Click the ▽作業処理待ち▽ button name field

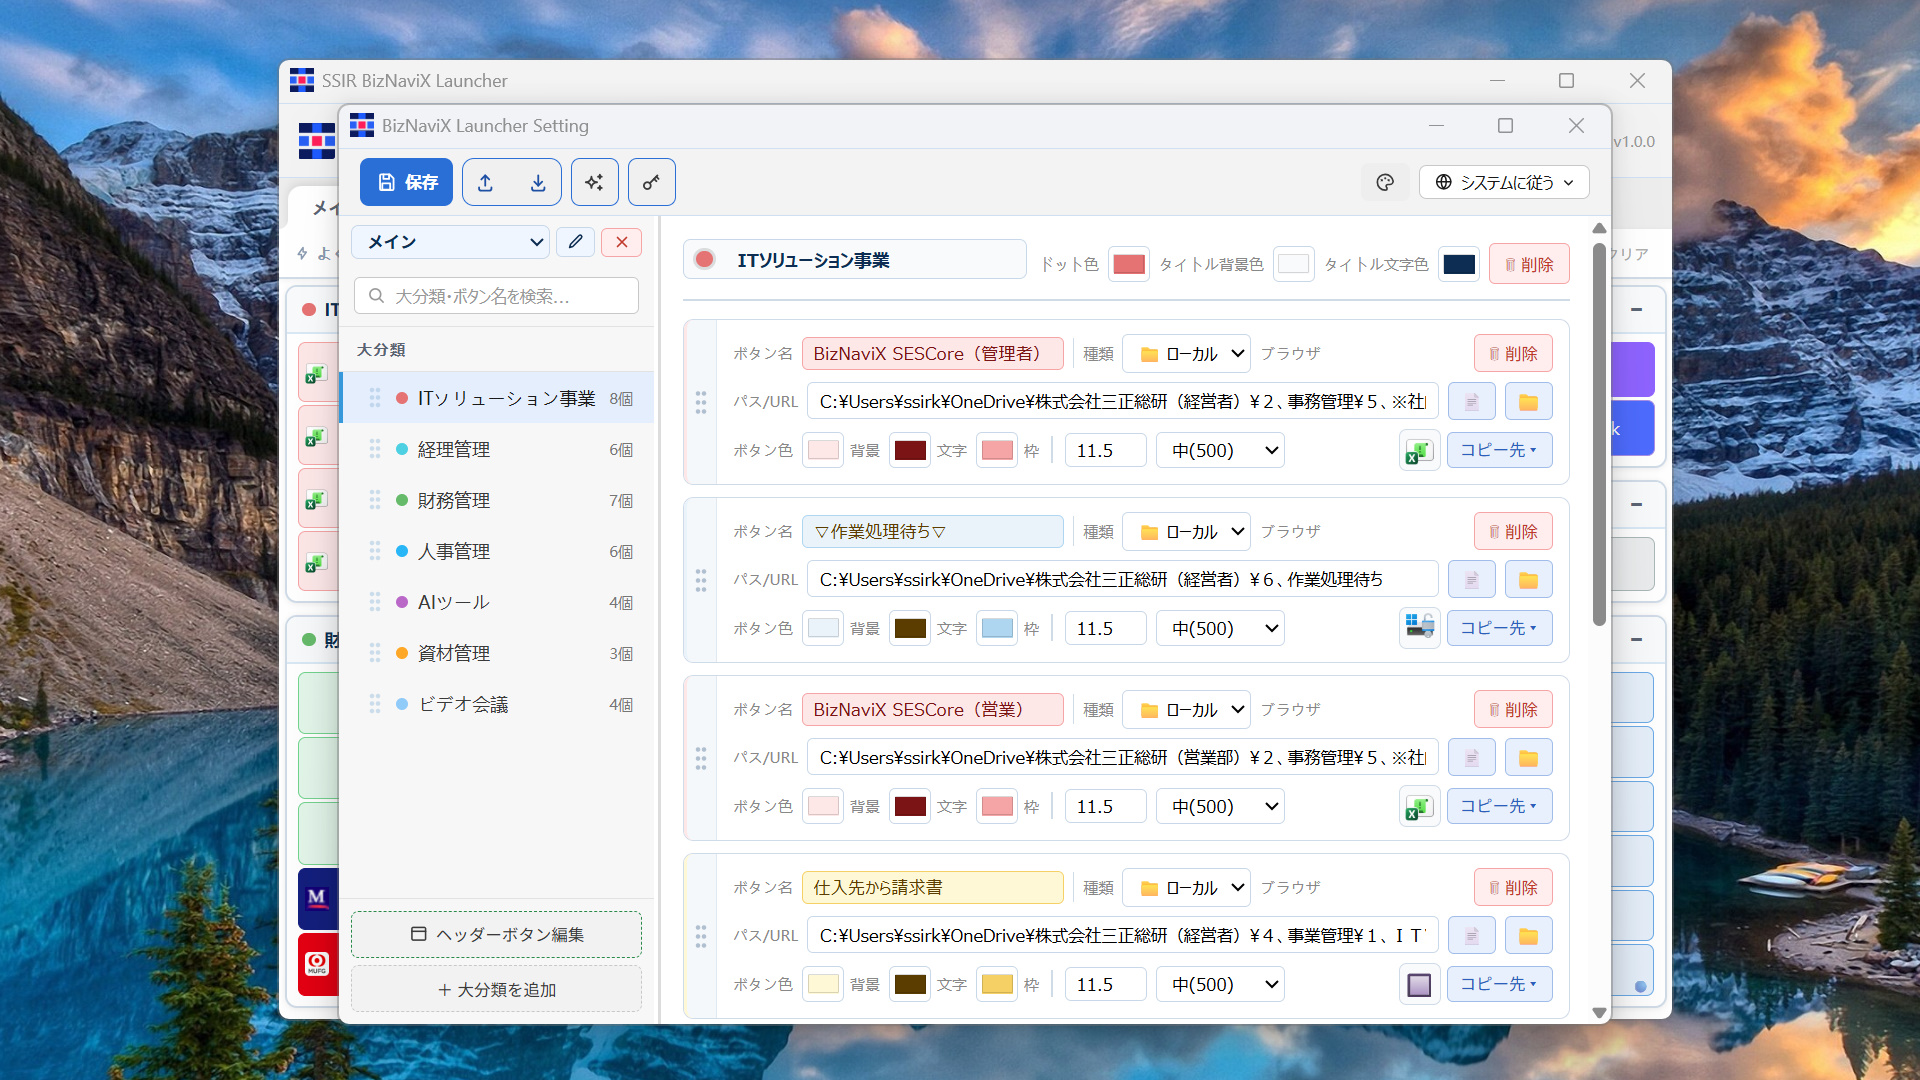(932, 531)
